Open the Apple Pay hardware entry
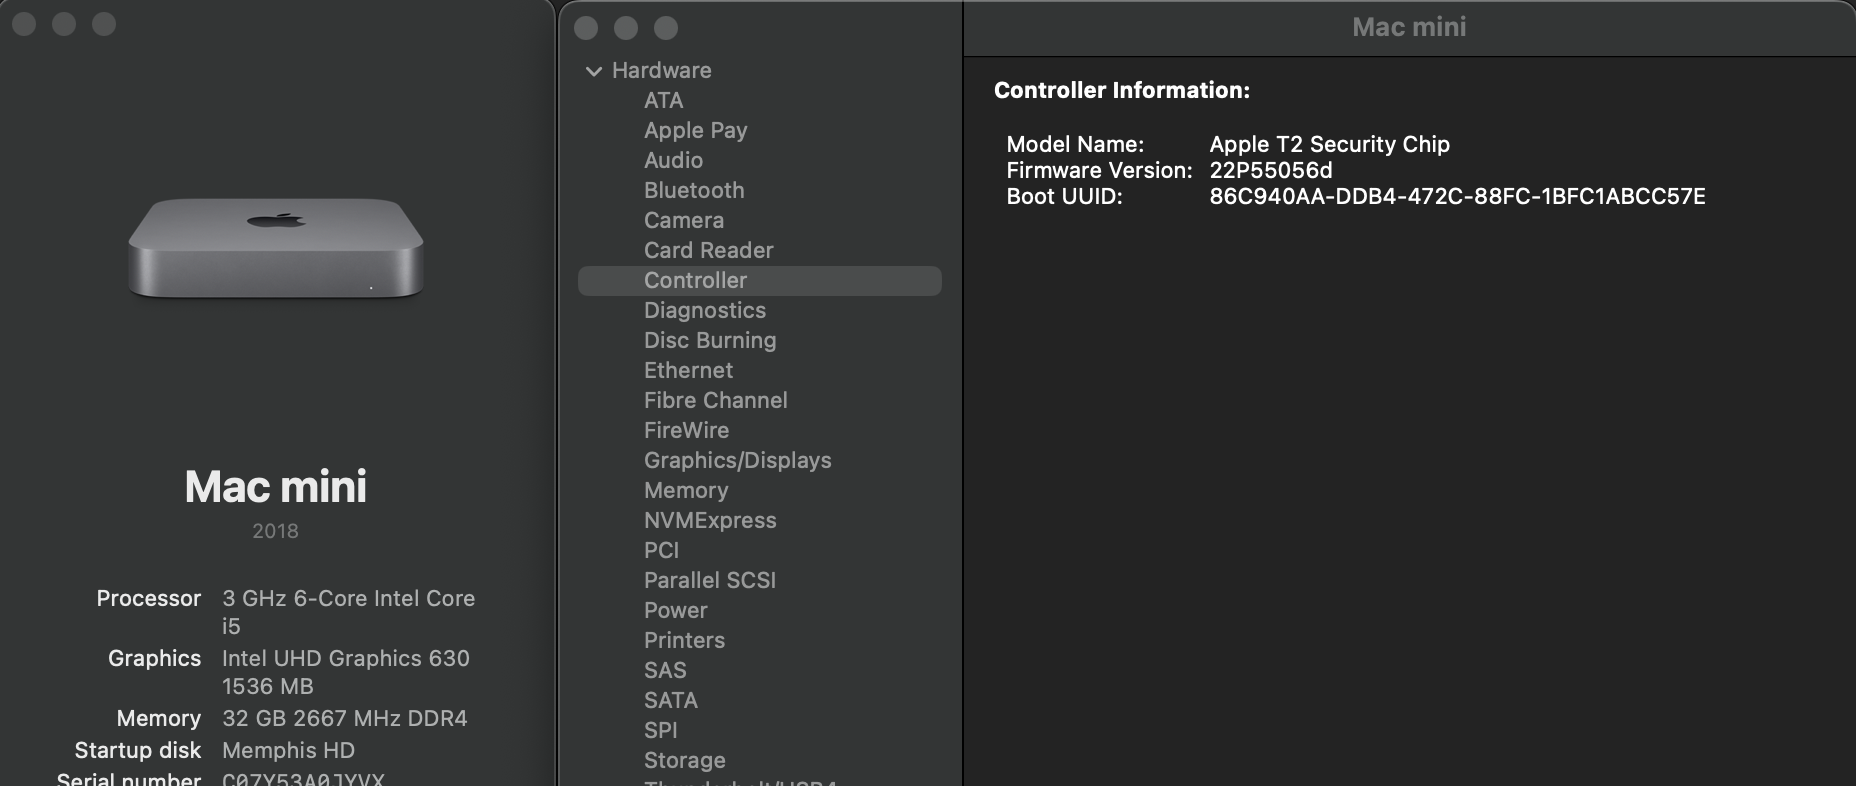This screenshot has width=1856, height=786. [695, 130]
